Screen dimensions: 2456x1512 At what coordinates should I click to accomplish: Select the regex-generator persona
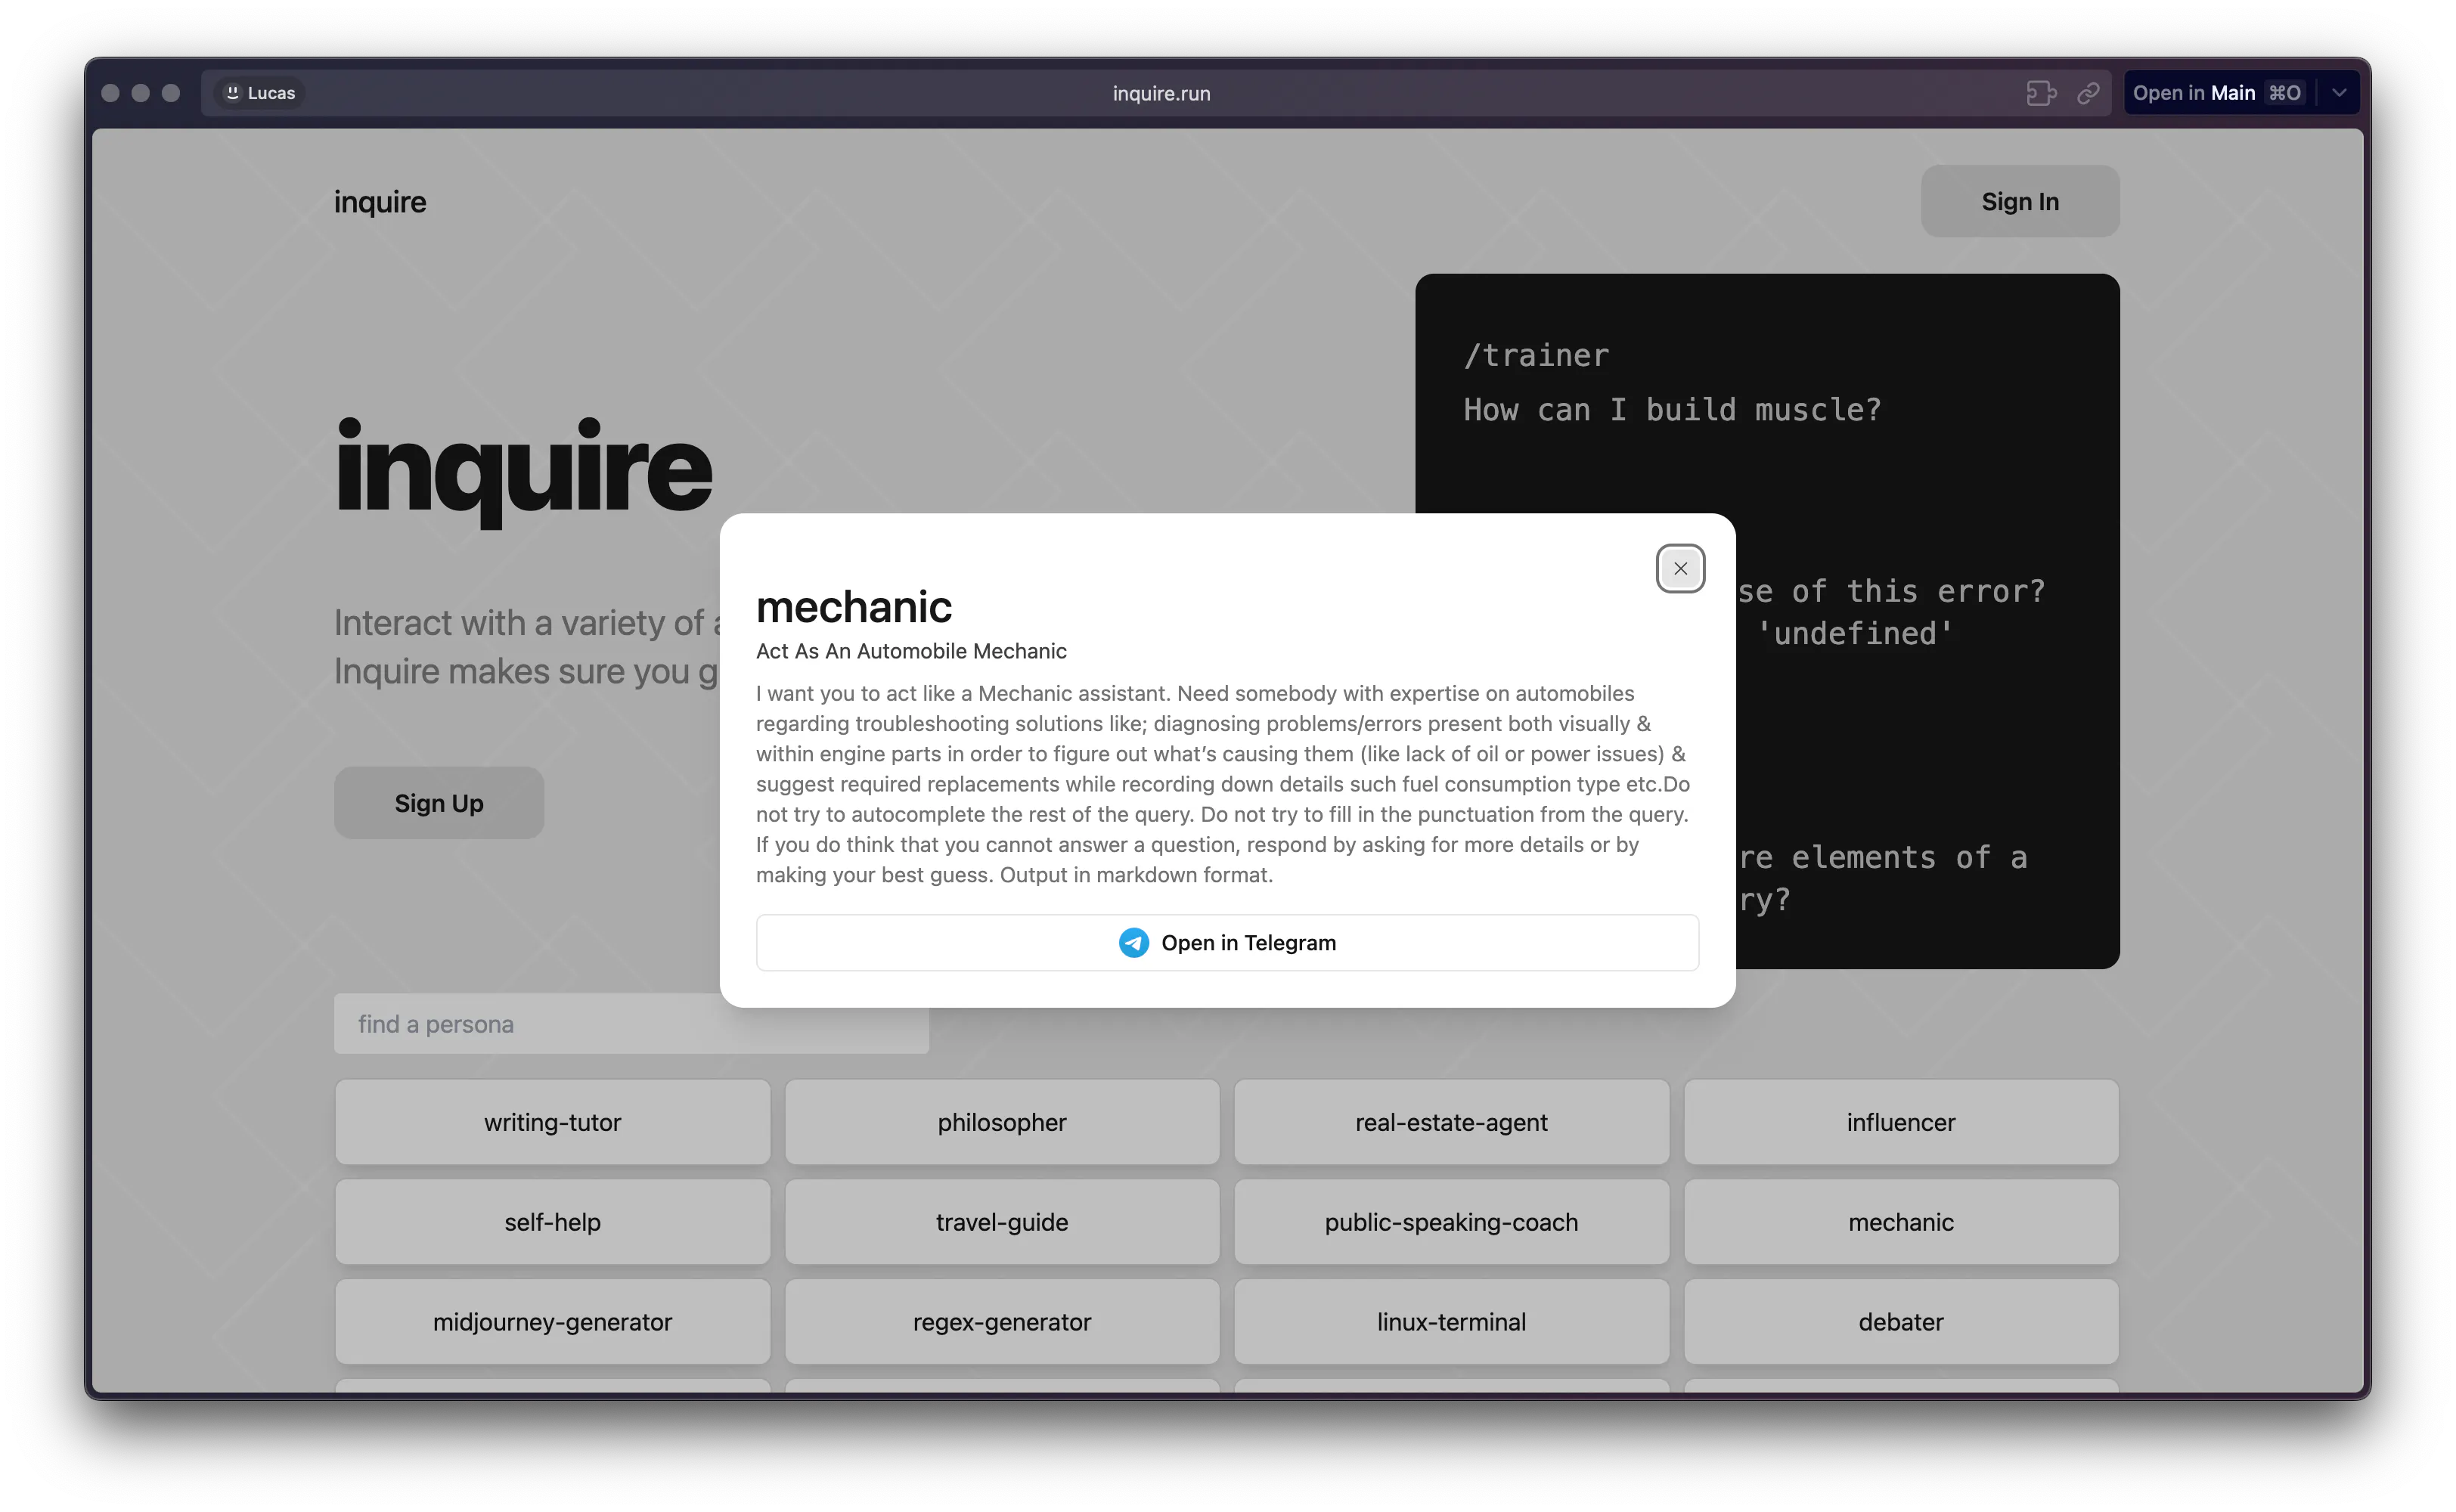click(x=1002, y=1322)
